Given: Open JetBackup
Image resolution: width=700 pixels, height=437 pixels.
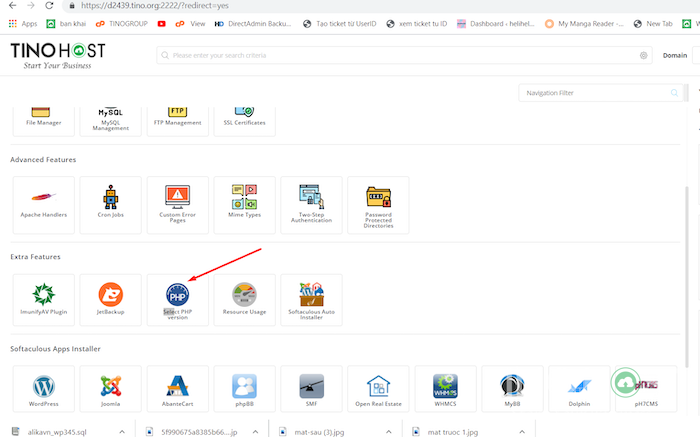Looking at the screenshot, I should (x=111, y=300).
